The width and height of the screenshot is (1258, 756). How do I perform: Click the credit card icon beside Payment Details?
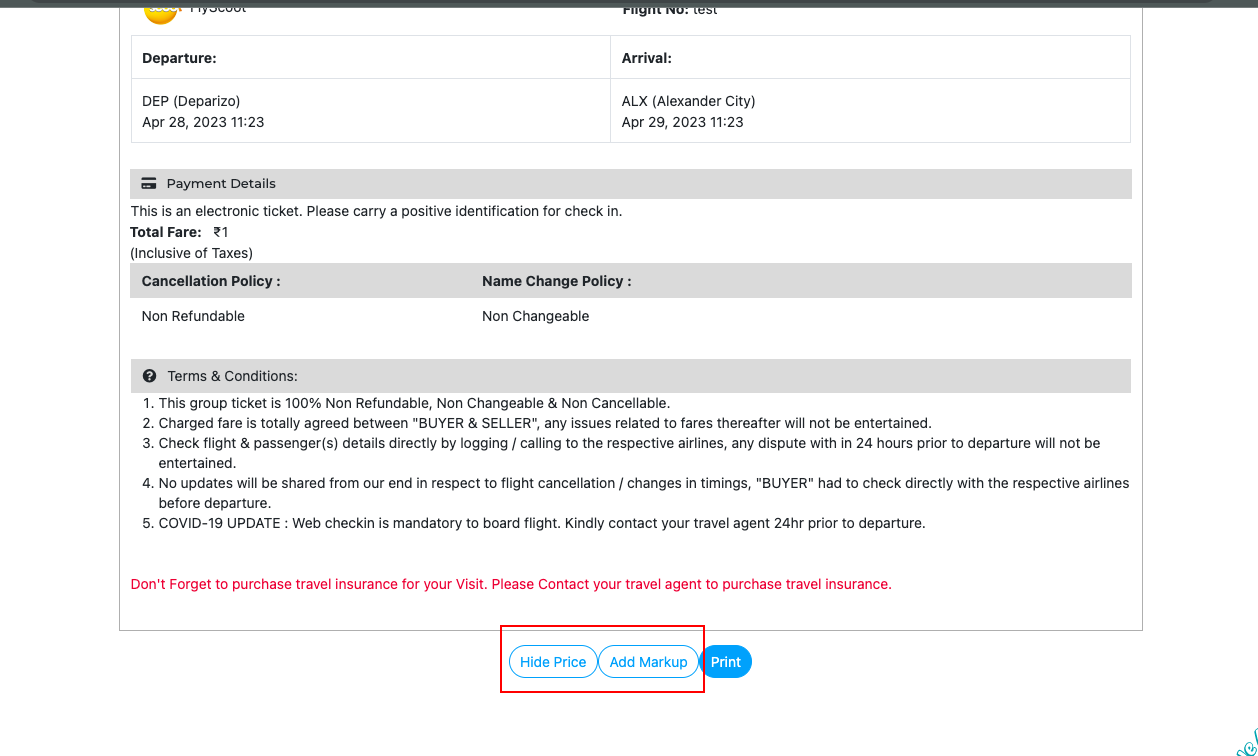(149, 184)
